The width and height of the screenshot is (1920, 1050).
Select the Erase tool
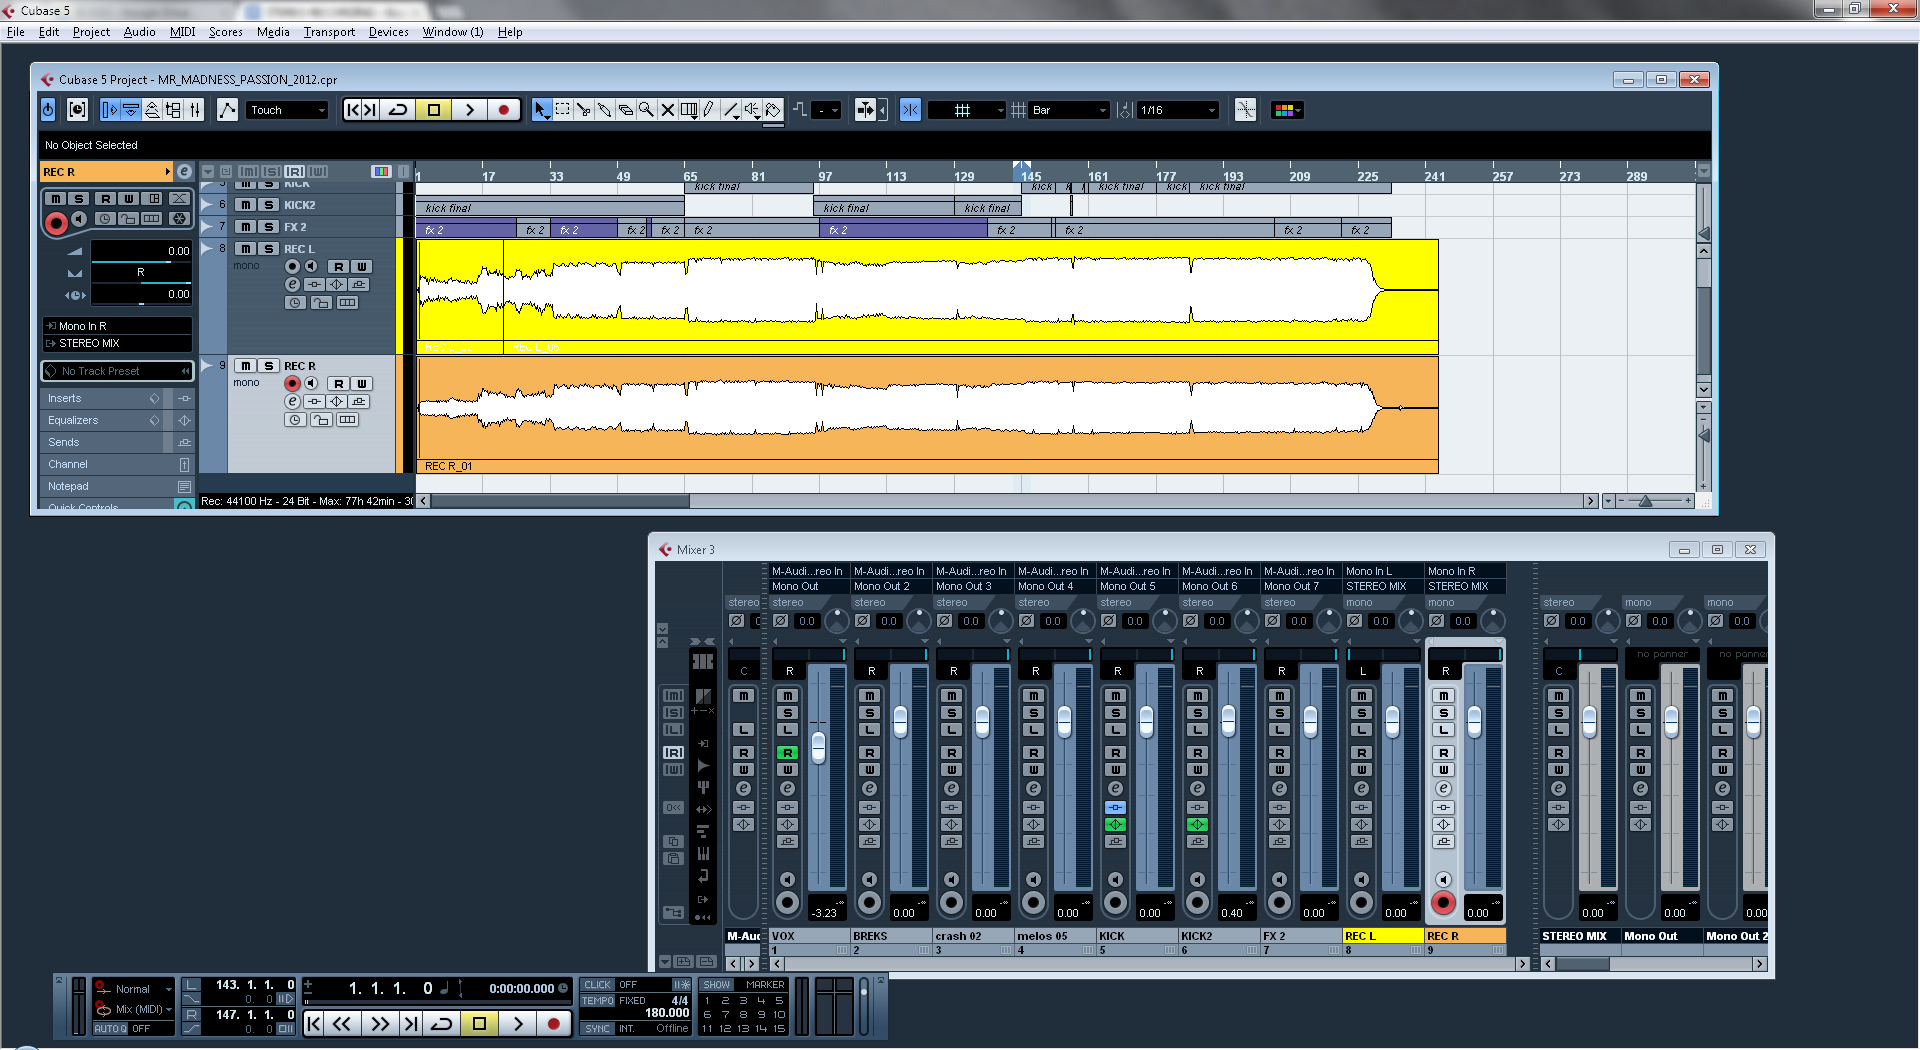625,110
